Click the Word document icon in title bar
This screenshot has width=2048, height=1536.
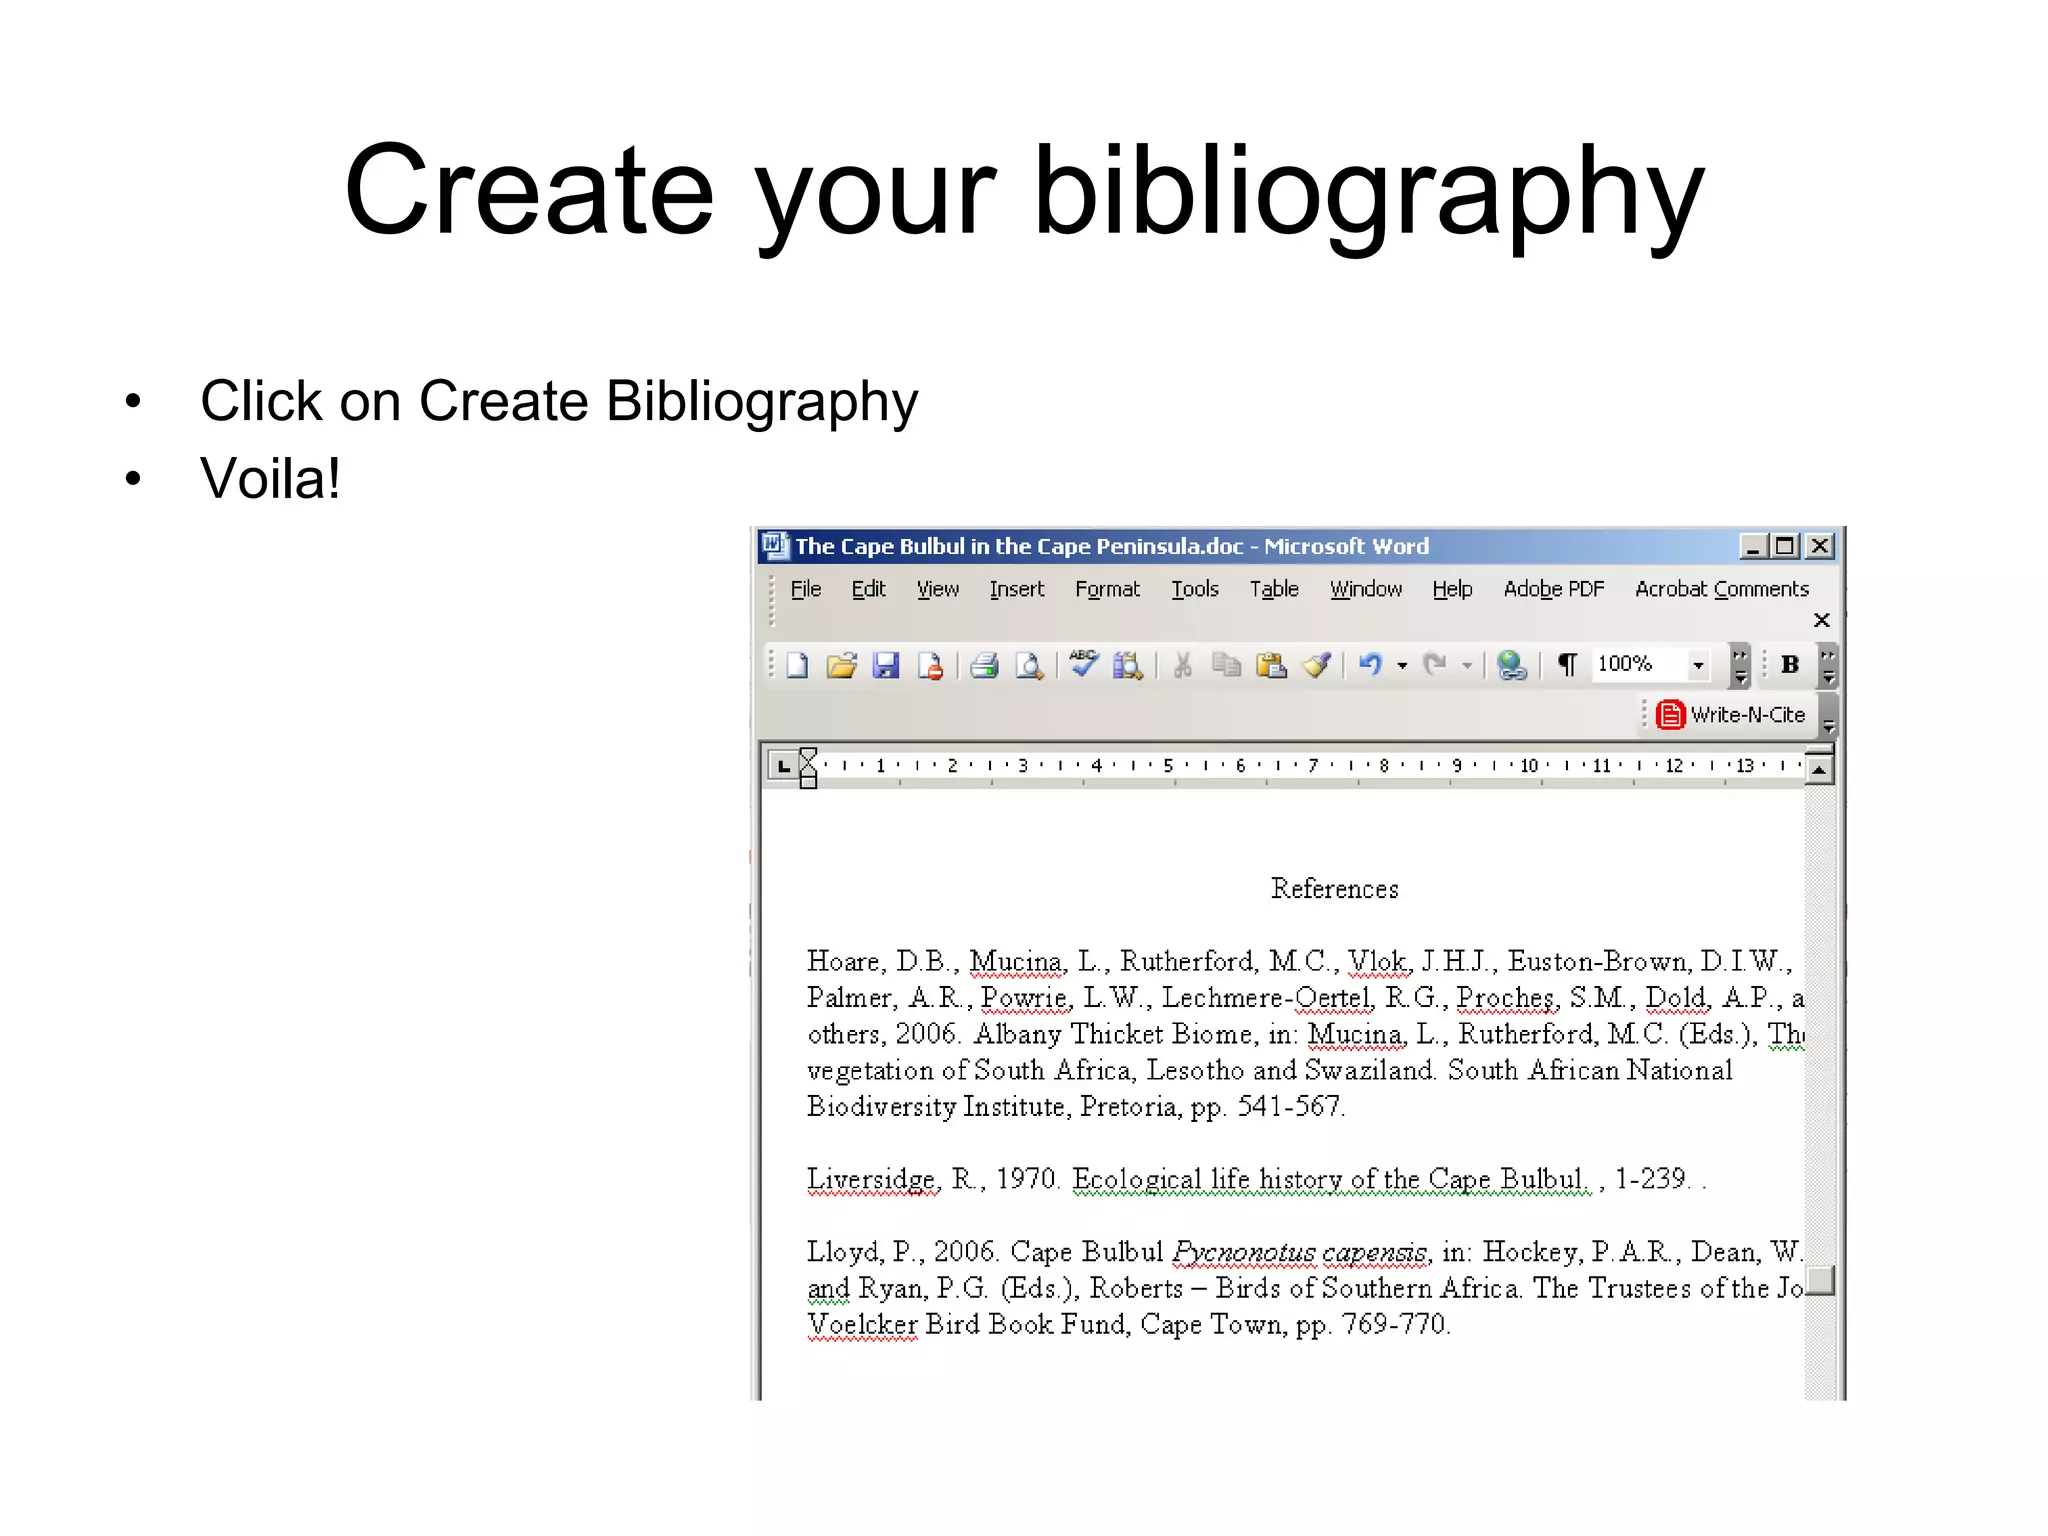click(x=775, y=546)
